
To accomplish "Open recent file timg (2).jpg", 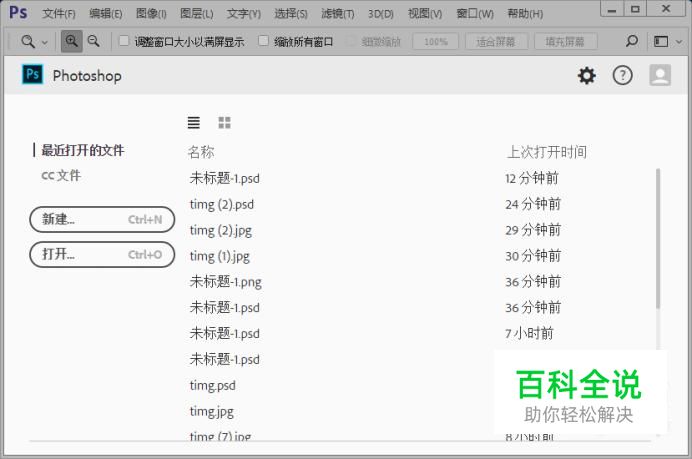I will (x=221, y=230).
